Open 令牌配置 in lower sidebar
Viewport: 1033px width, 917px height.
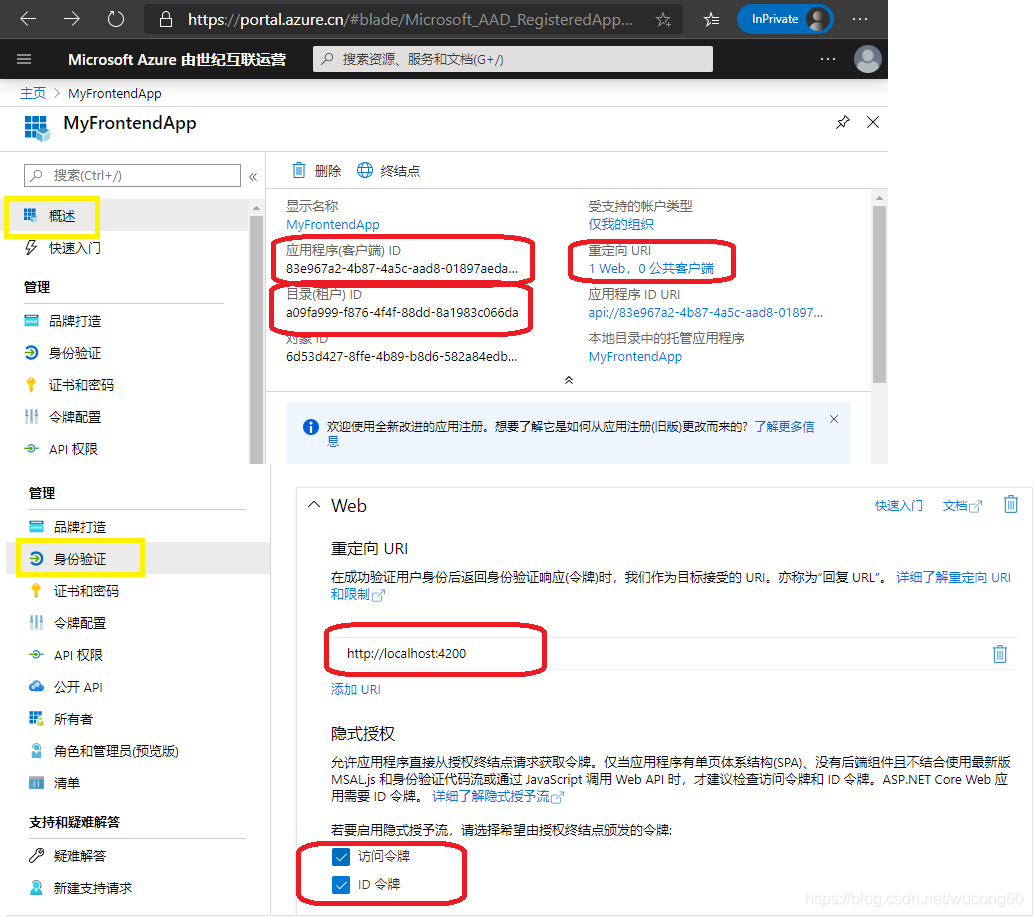tap(68, 623)
